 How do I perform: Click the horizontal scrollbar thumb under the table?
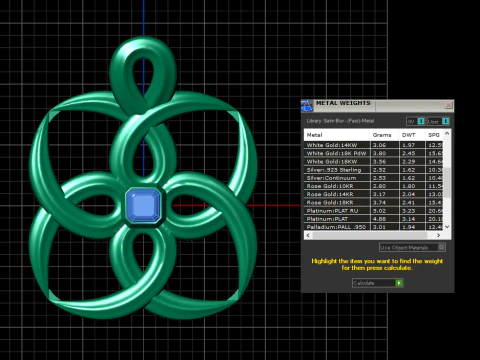coord(370,235)
